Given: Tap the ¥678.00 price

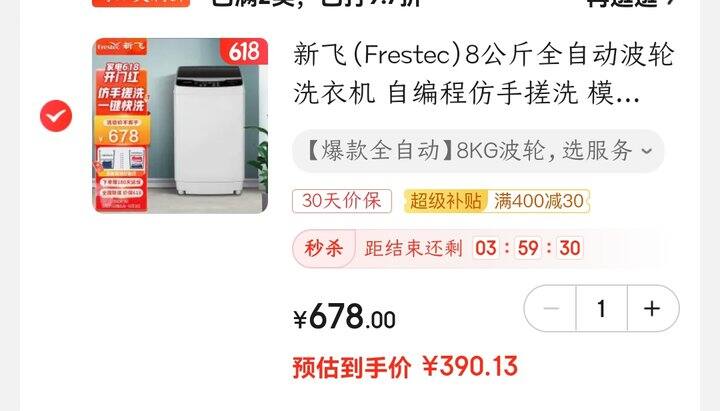Looking at the screenshot, I should coord(344,317).
